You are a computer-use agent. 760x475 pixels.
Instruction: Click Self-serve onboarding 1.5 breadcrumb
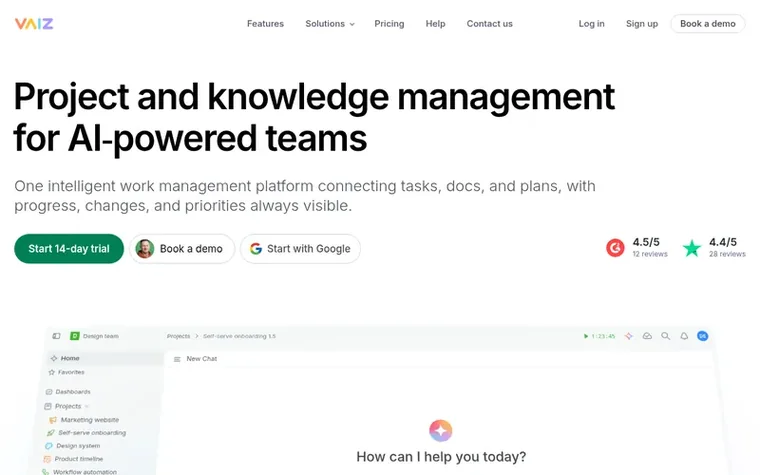tap(239, 336)
